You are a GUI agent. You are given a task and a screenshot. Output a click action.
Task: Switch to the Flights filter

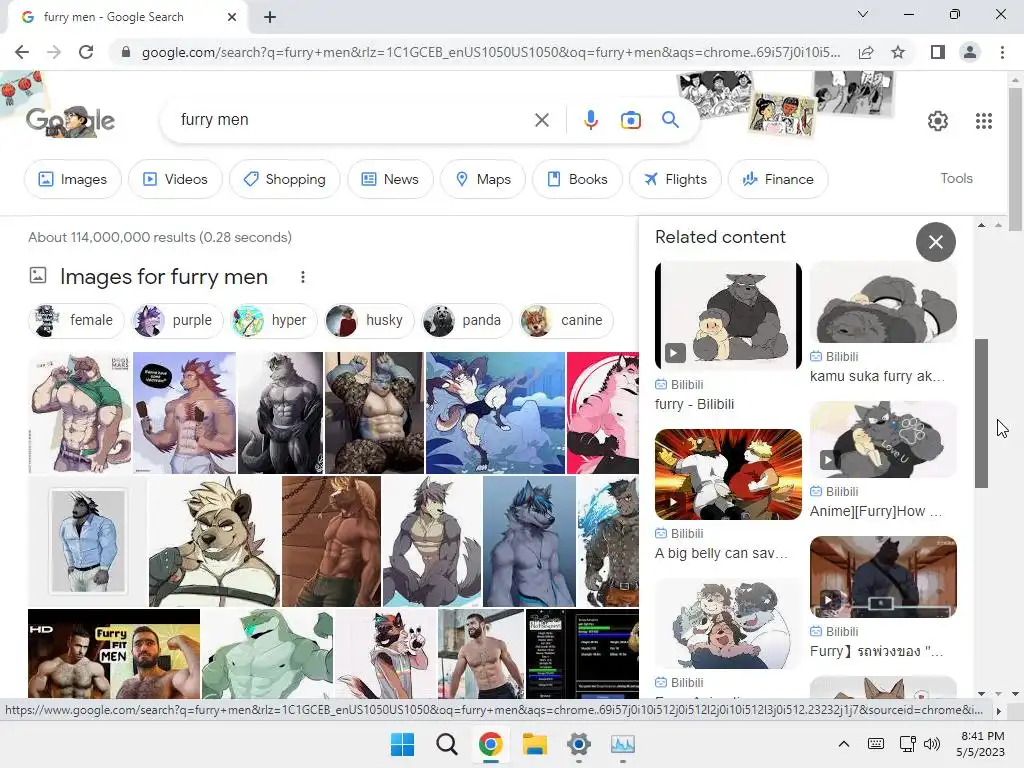tap(675, 179)
